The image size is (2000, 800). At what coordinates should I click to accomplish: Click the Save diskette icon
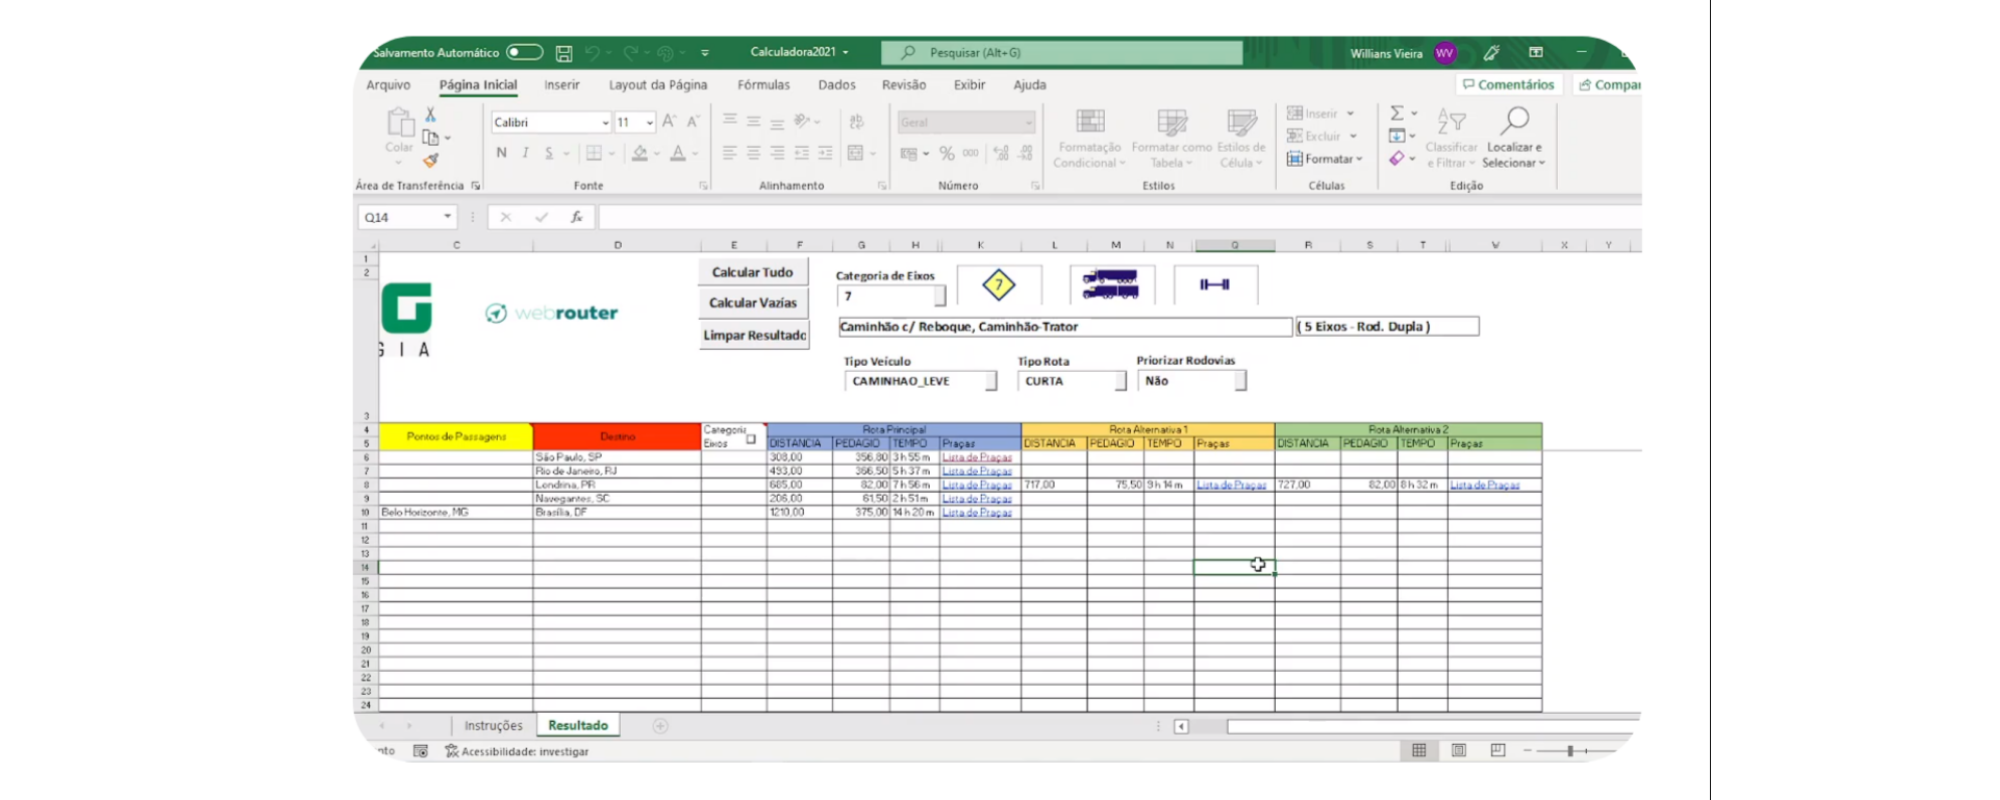[564, 53]
